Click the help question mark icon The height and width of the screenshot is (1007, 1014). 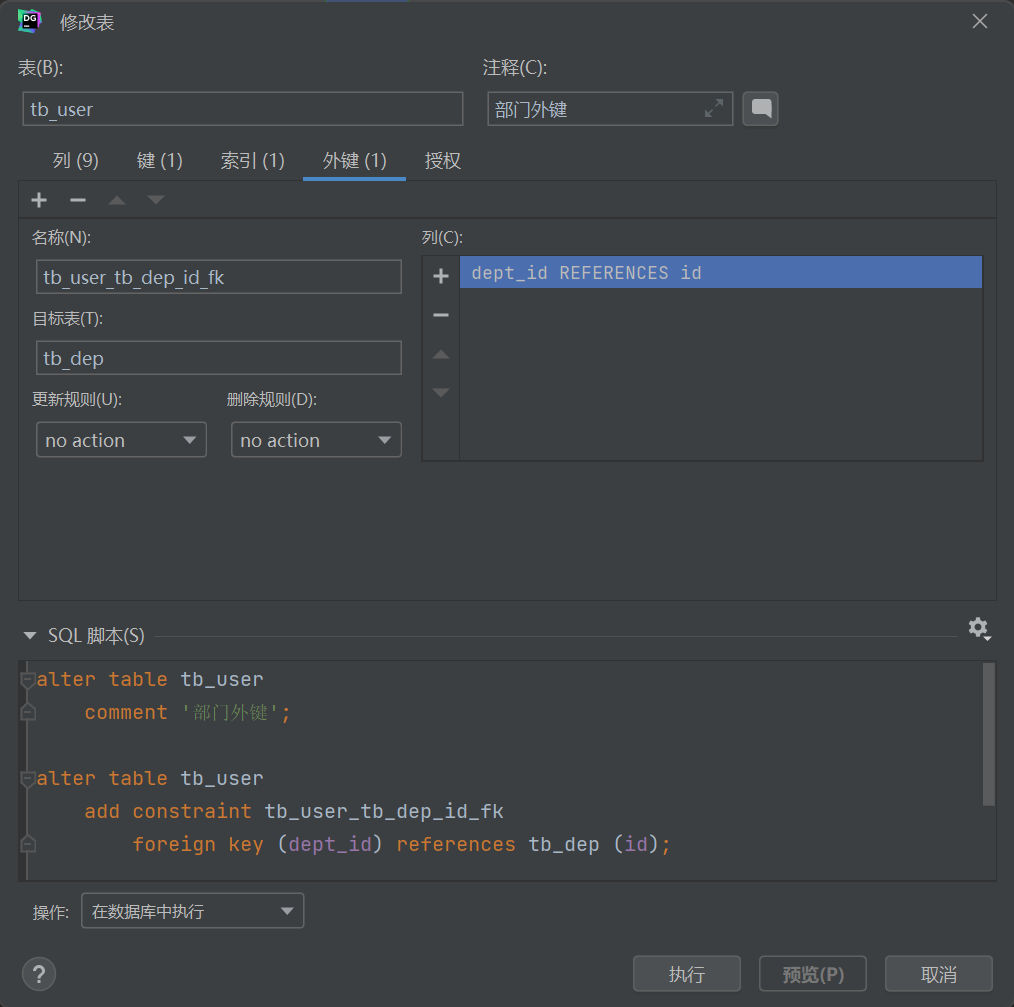click(39, 973)
